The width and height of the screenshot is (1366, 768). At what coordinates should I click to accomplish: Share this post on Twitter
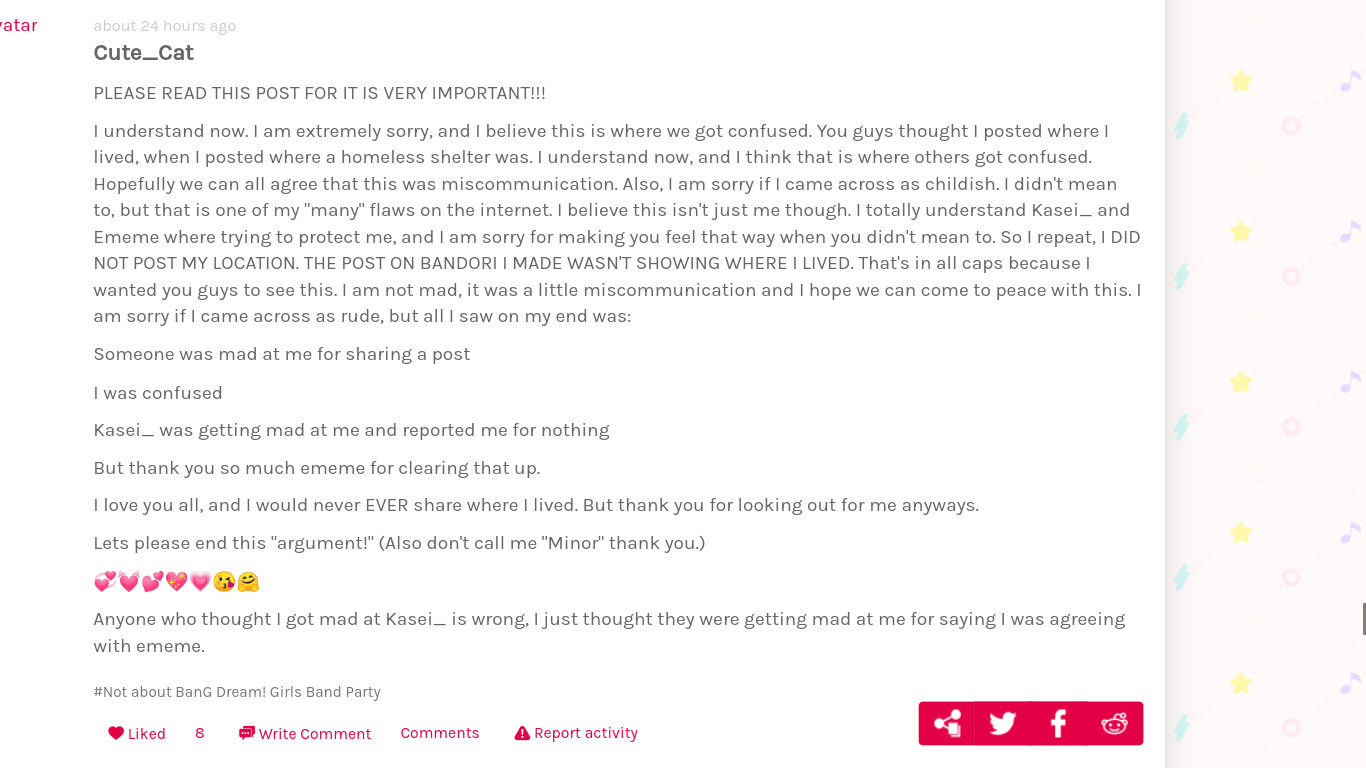[1002, 723]
